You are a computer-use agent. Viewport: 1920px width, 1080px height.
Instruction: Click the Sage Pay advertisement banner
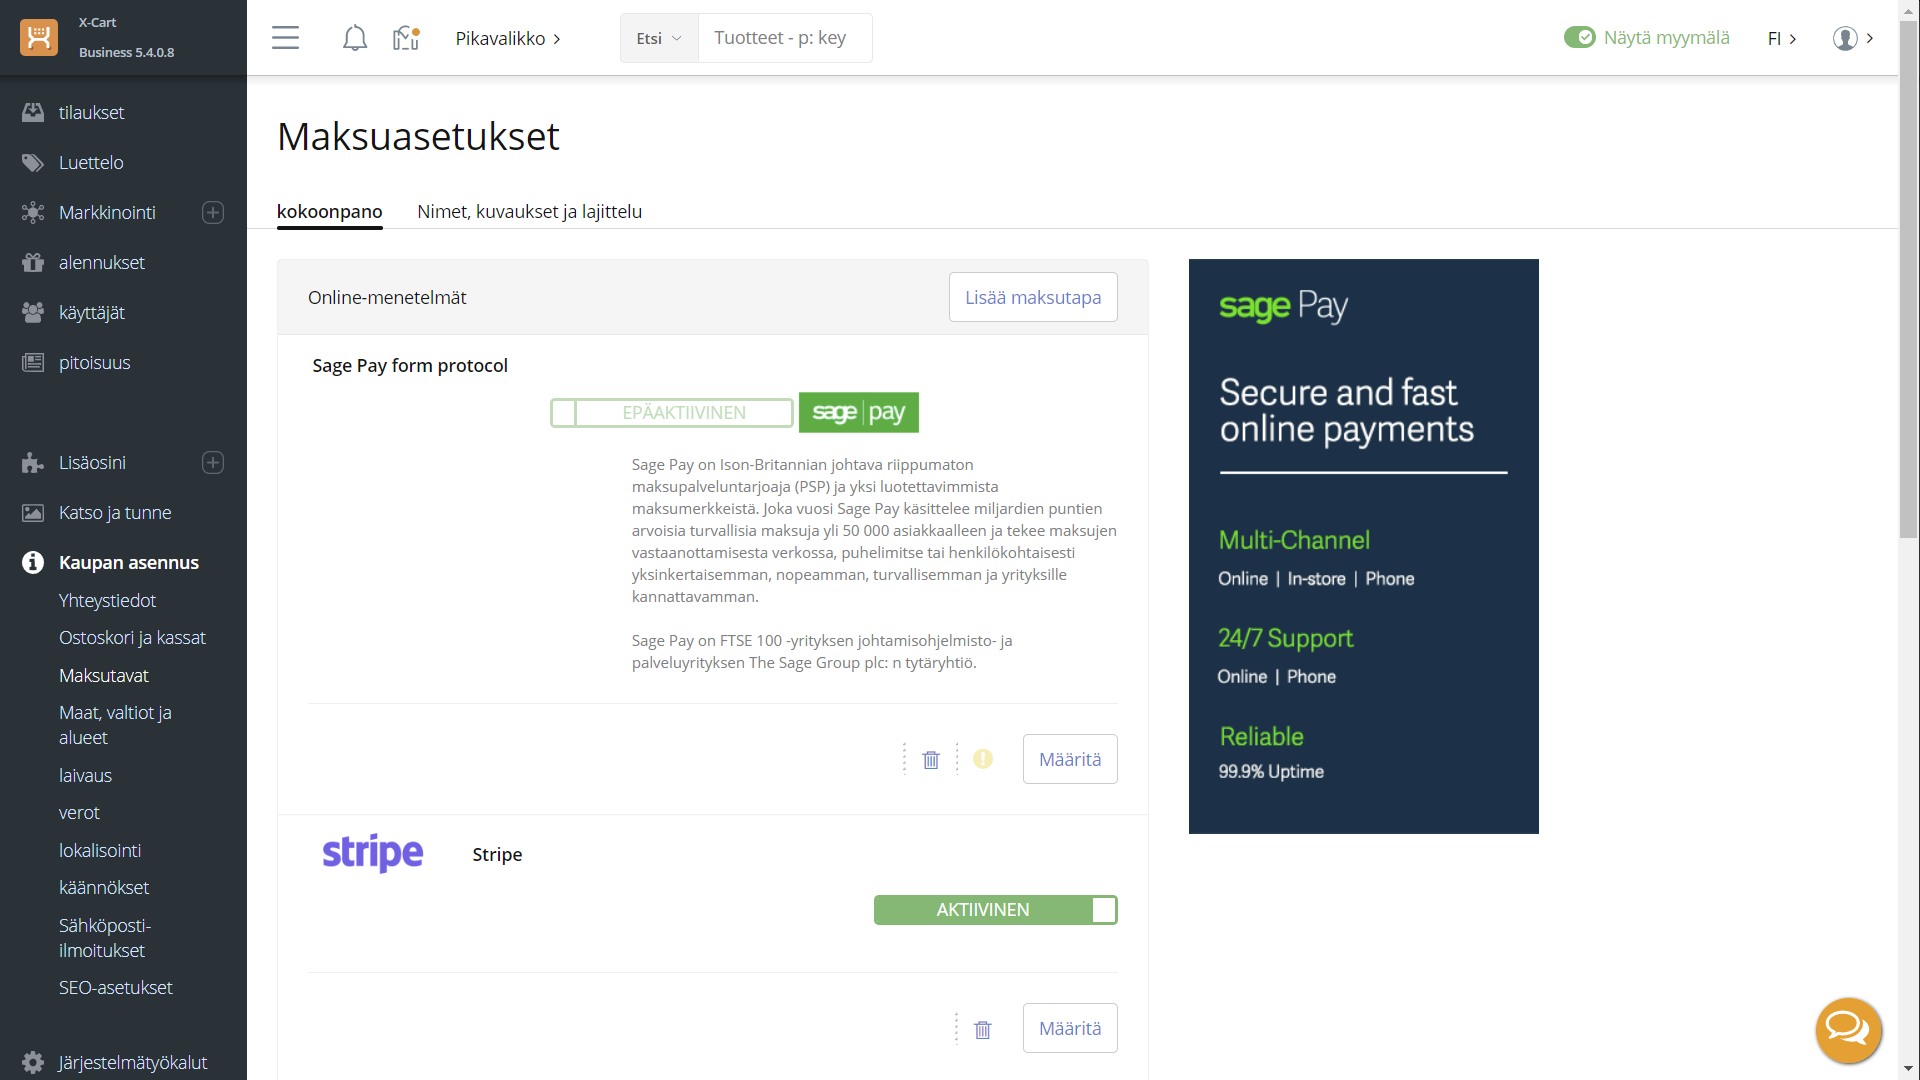tap(1363, 546)
